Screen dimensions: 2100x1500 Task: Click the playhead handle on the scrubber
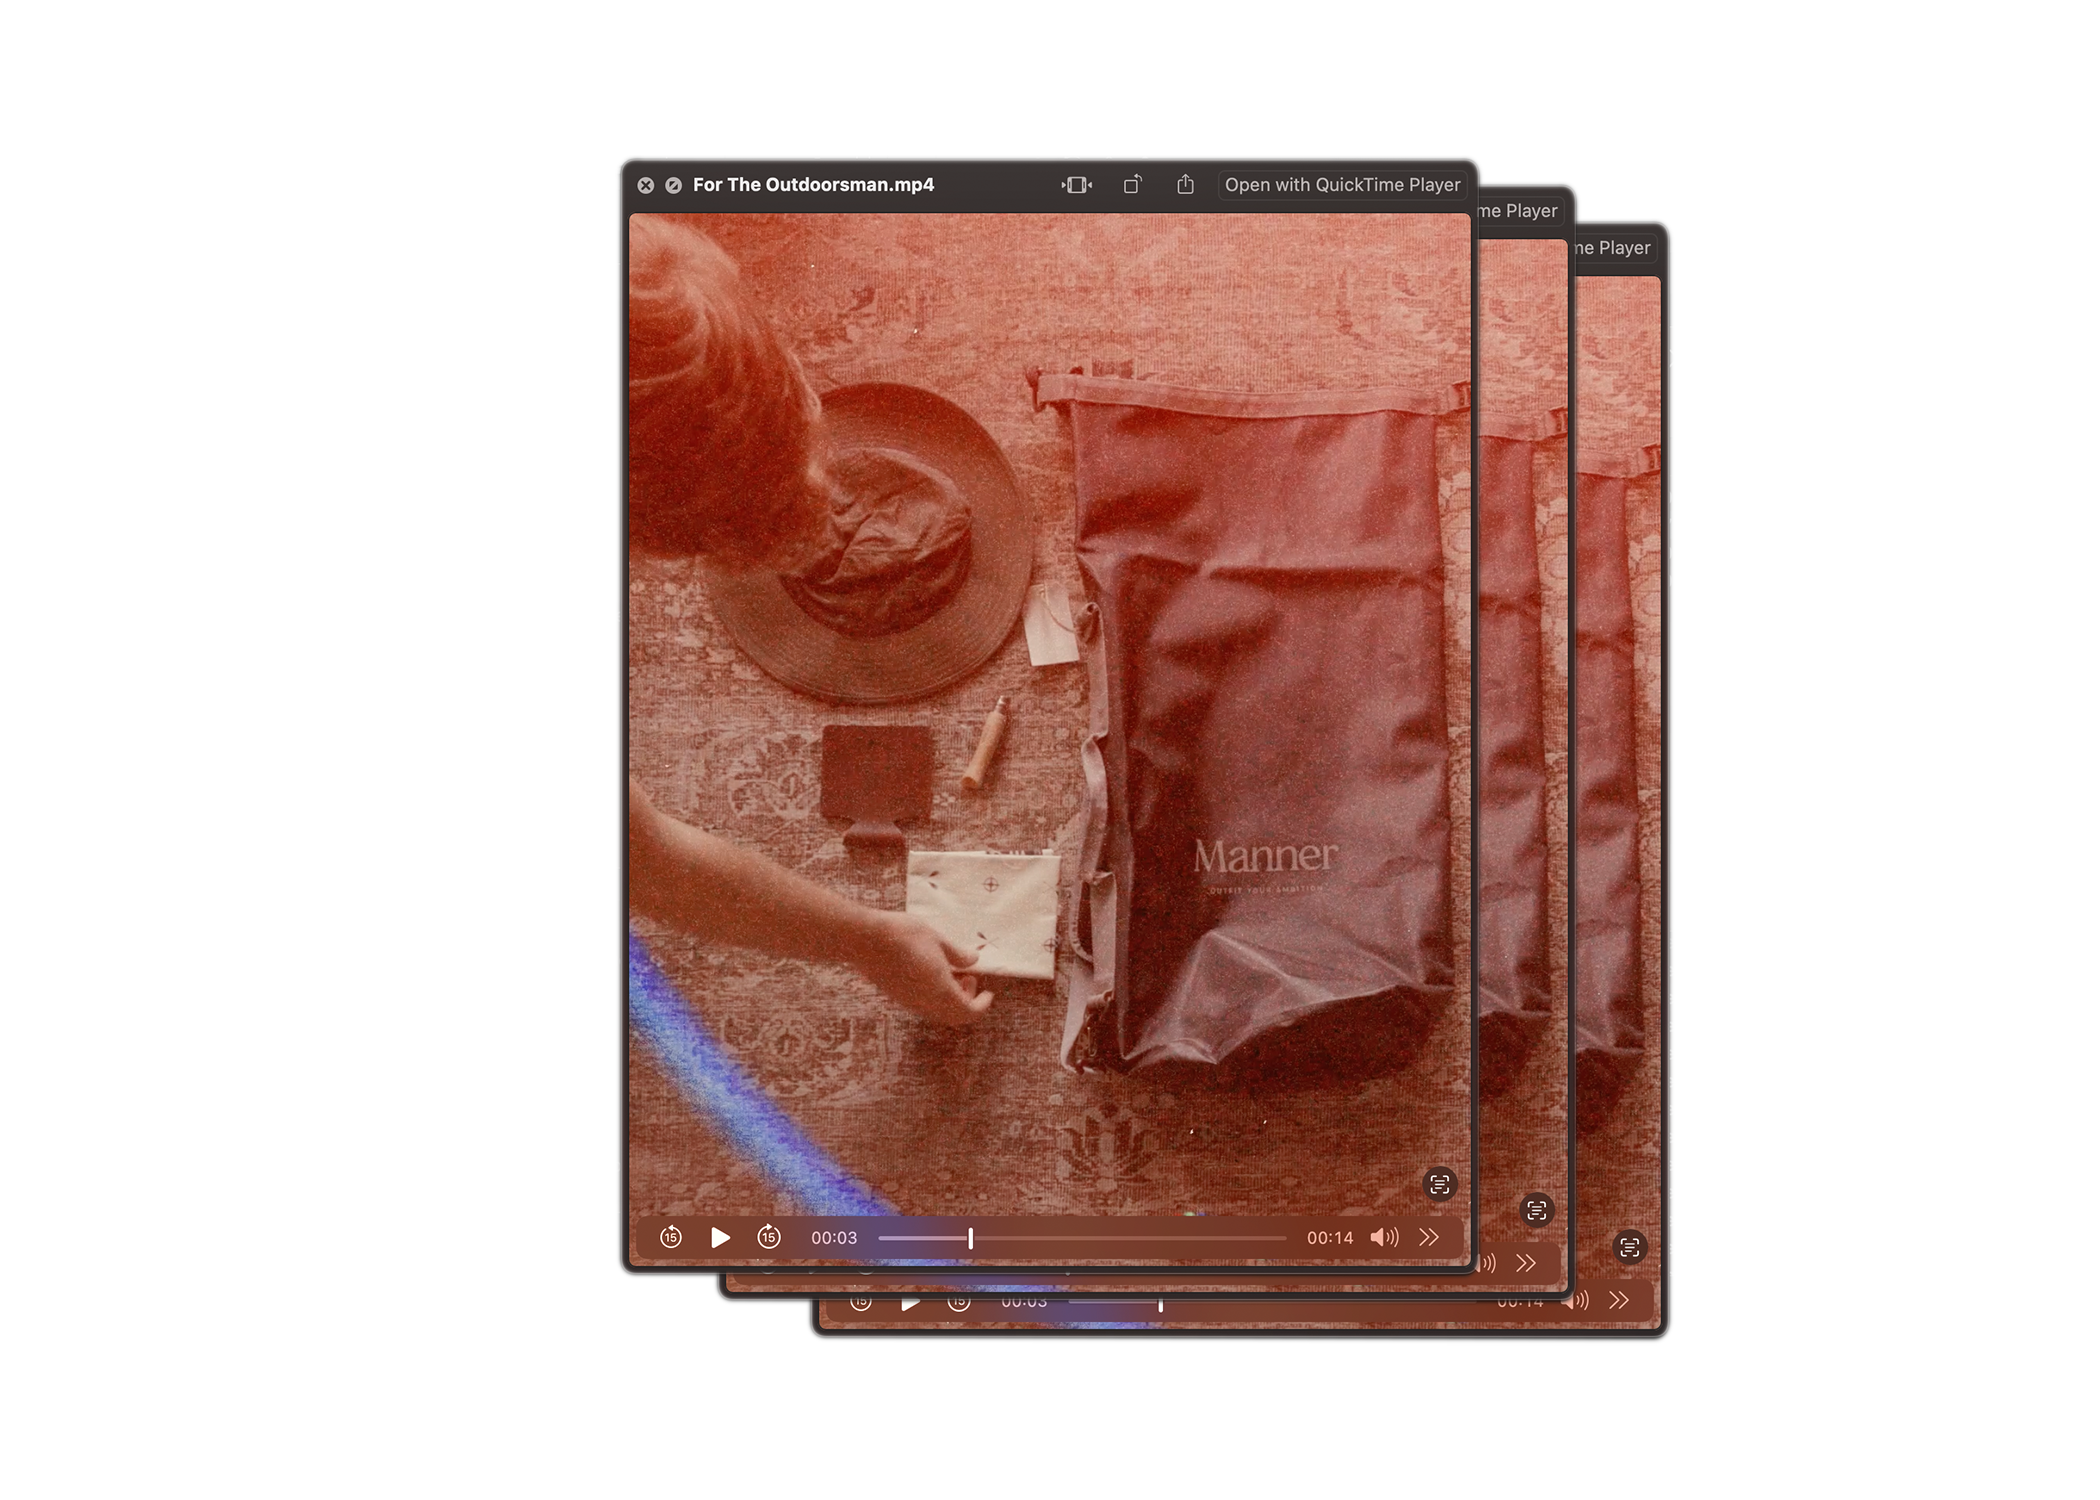tap(970, 1239)
